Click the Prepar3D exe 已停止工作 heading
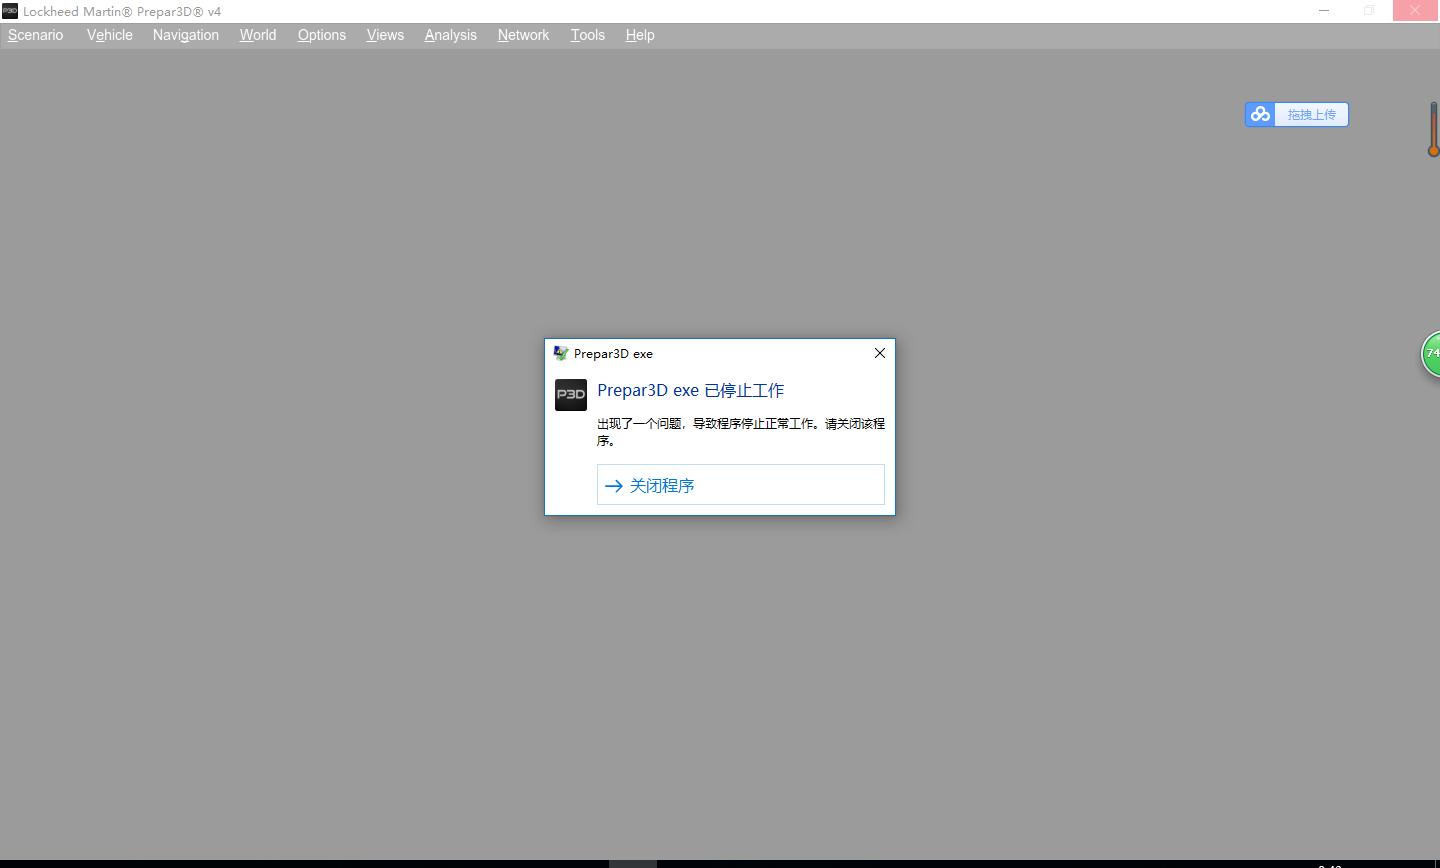This screenshot has width=1440, height=868. [x=691, y=390]
